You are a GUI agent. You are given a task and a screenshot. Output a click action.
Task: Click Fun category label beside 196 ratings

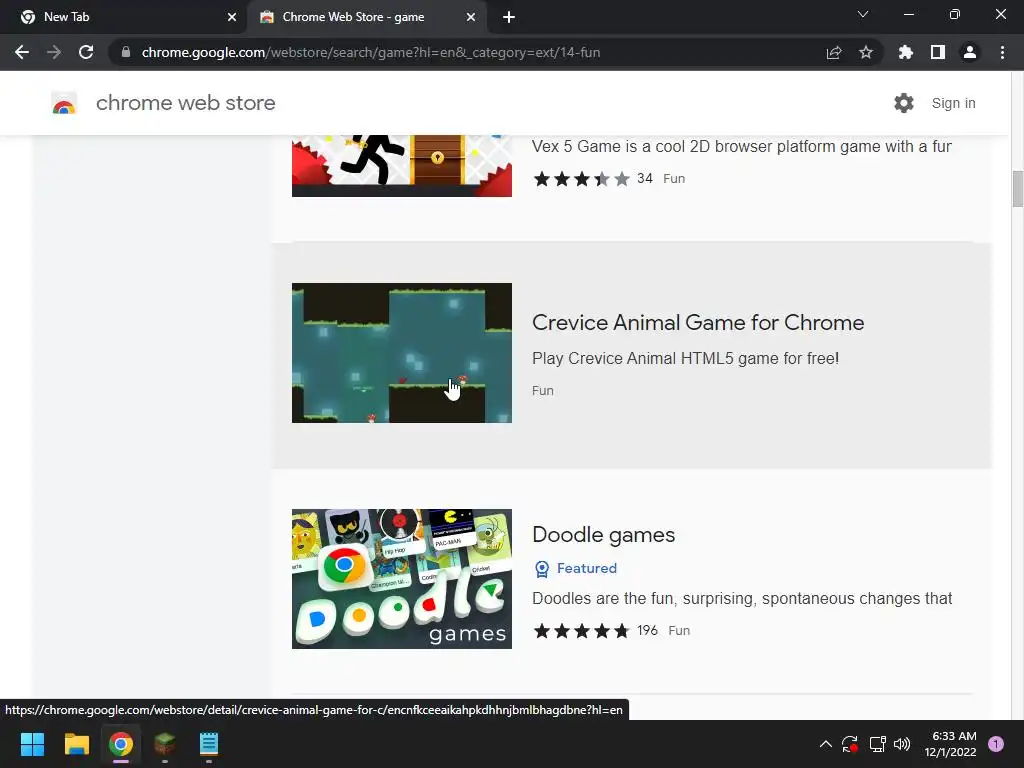pyautogui.click(x=679, y=631)
